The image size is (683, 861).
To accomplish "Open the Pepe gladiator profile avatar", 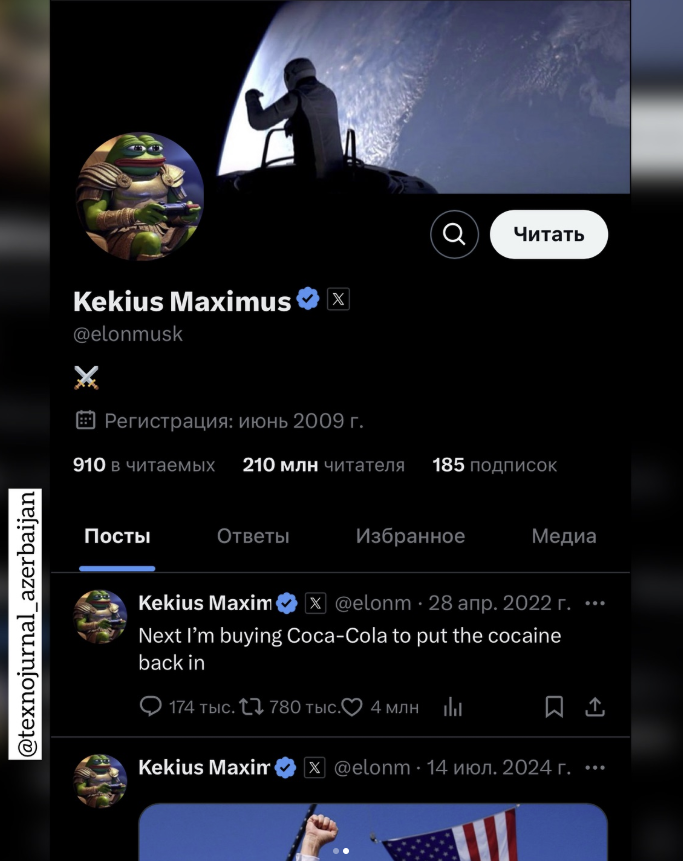I will click(140, 197).
